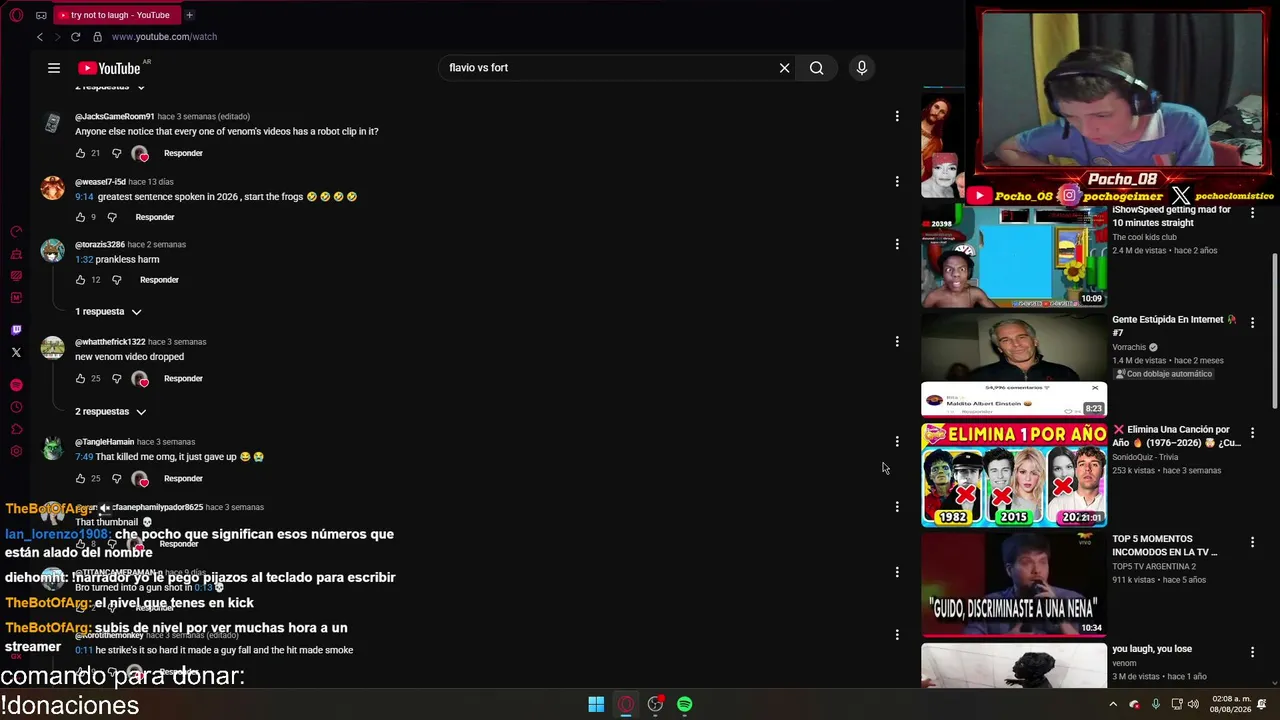The image size is (1280, 720).
Task: Go to the YouTube home logo
Action: tap(110, 68)
